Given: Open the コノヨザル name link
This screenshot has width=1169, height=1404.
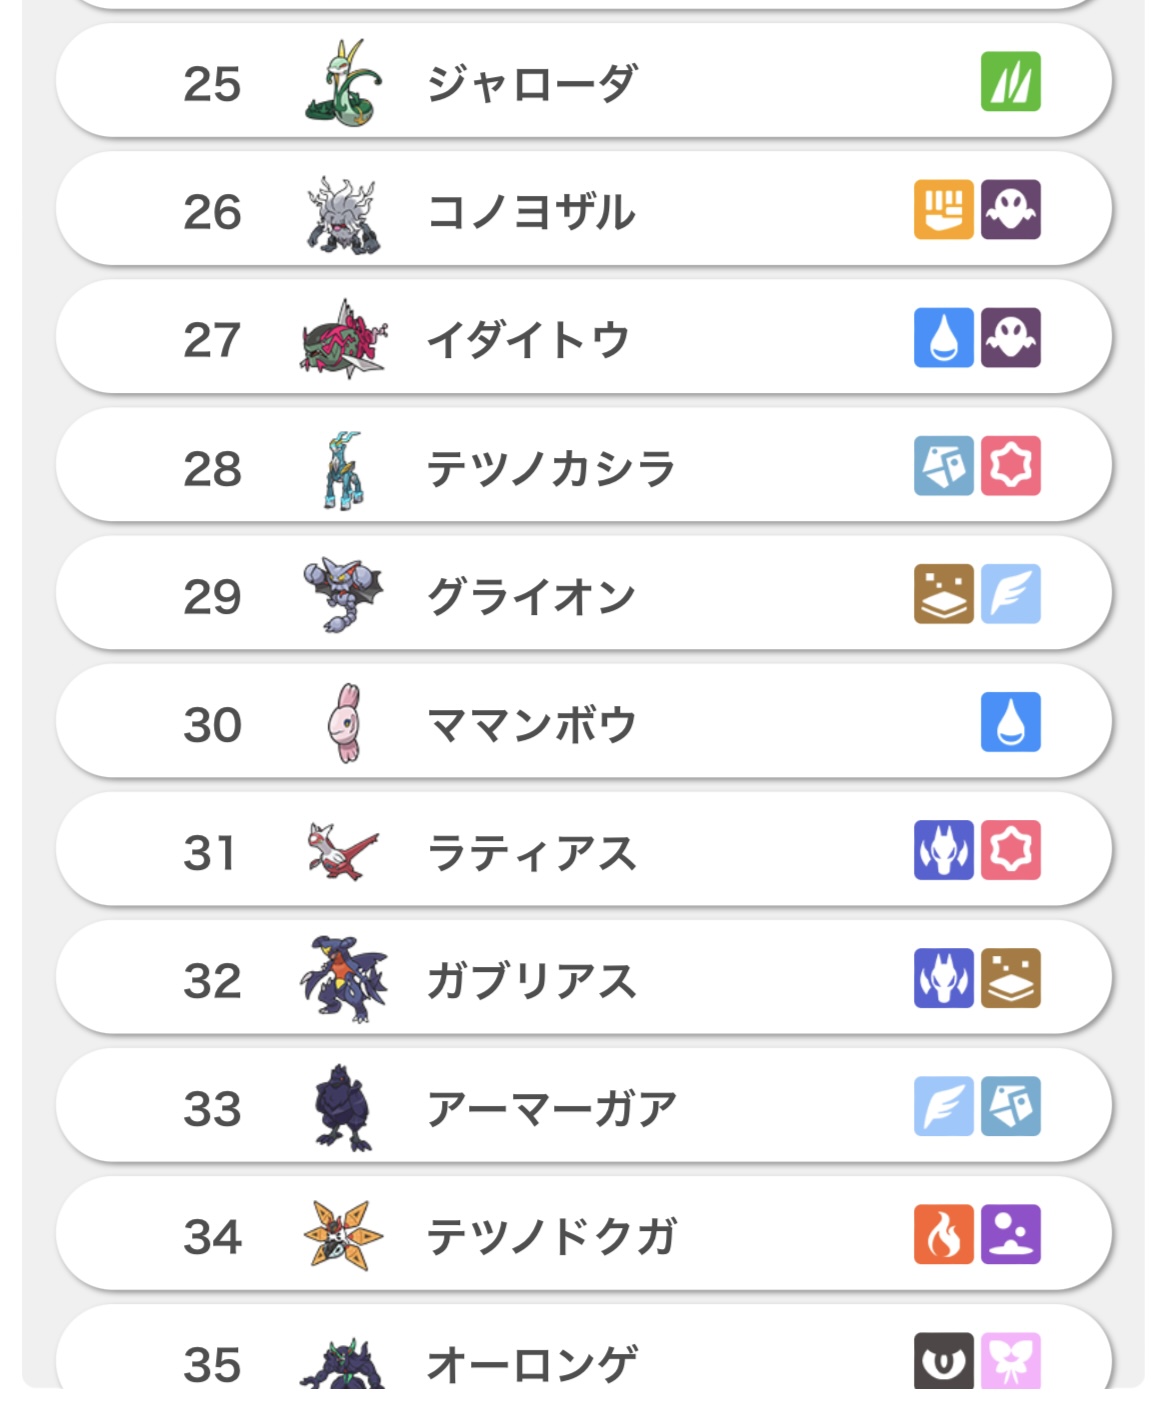Looking at the screenshot, I should (x=531, y=212).
